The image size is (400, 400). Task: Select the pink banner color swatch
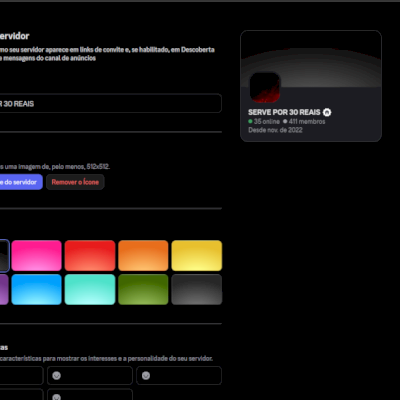[37, 255]
